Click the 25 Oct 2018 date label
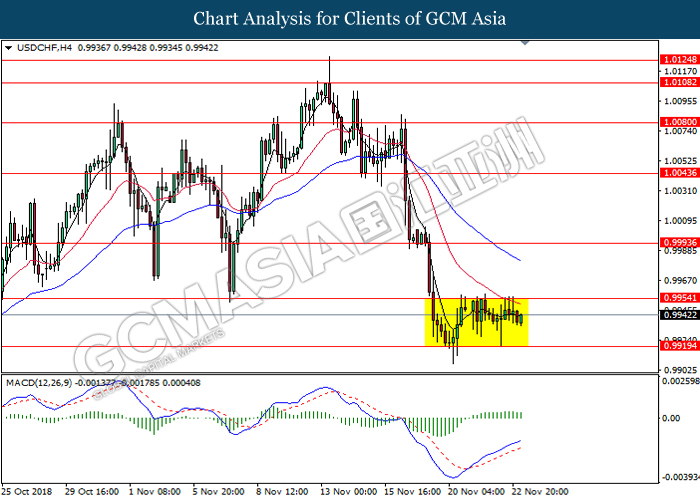Image resolution: width=700 pixels, height=500 pixels. (x=27, y=492)
